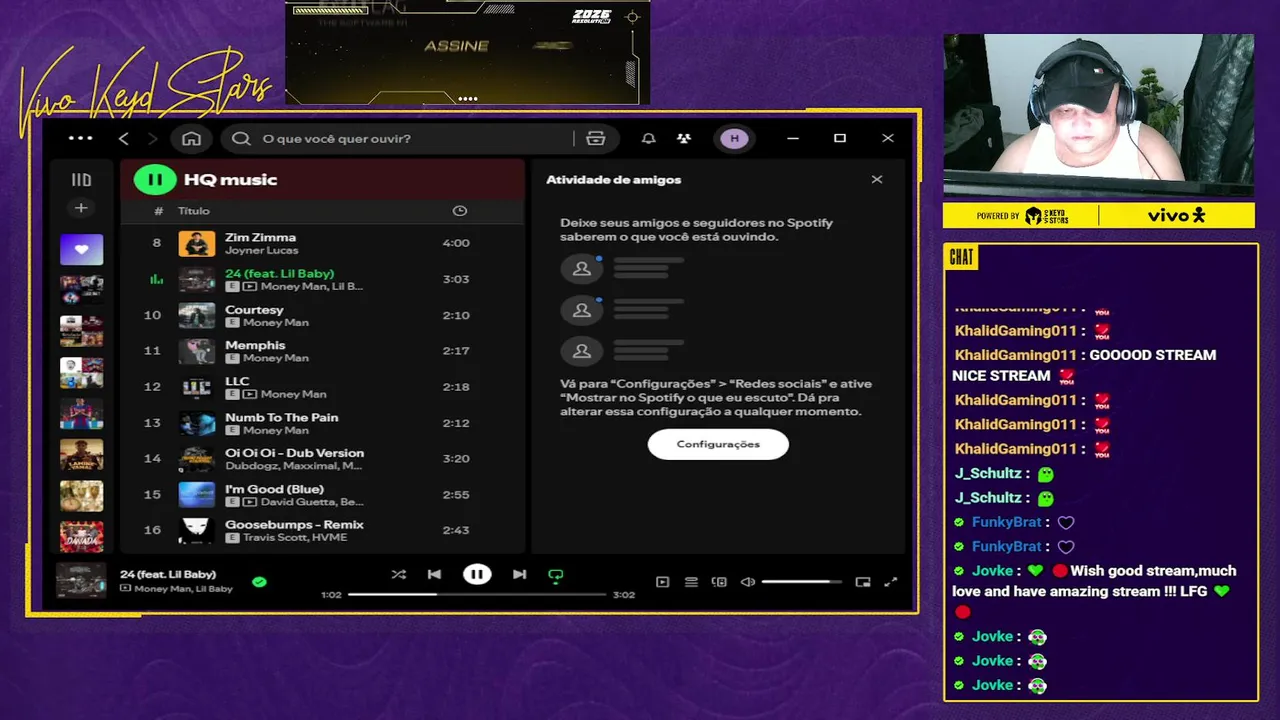The width and height of the screenshot is (1280, 720).
Task: Select Numb To The Pain track
Action: [x=322, y=423]
